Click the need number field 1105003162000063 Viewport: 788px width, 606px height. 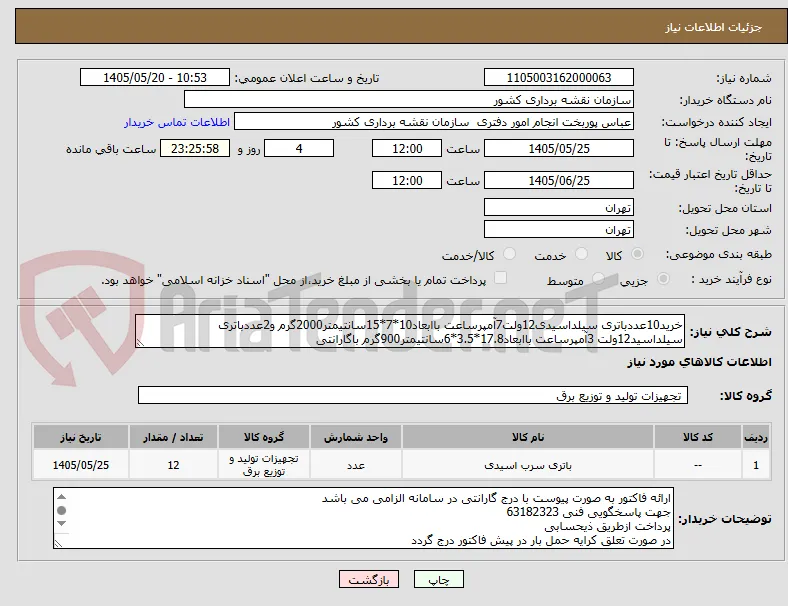[559, 77]
